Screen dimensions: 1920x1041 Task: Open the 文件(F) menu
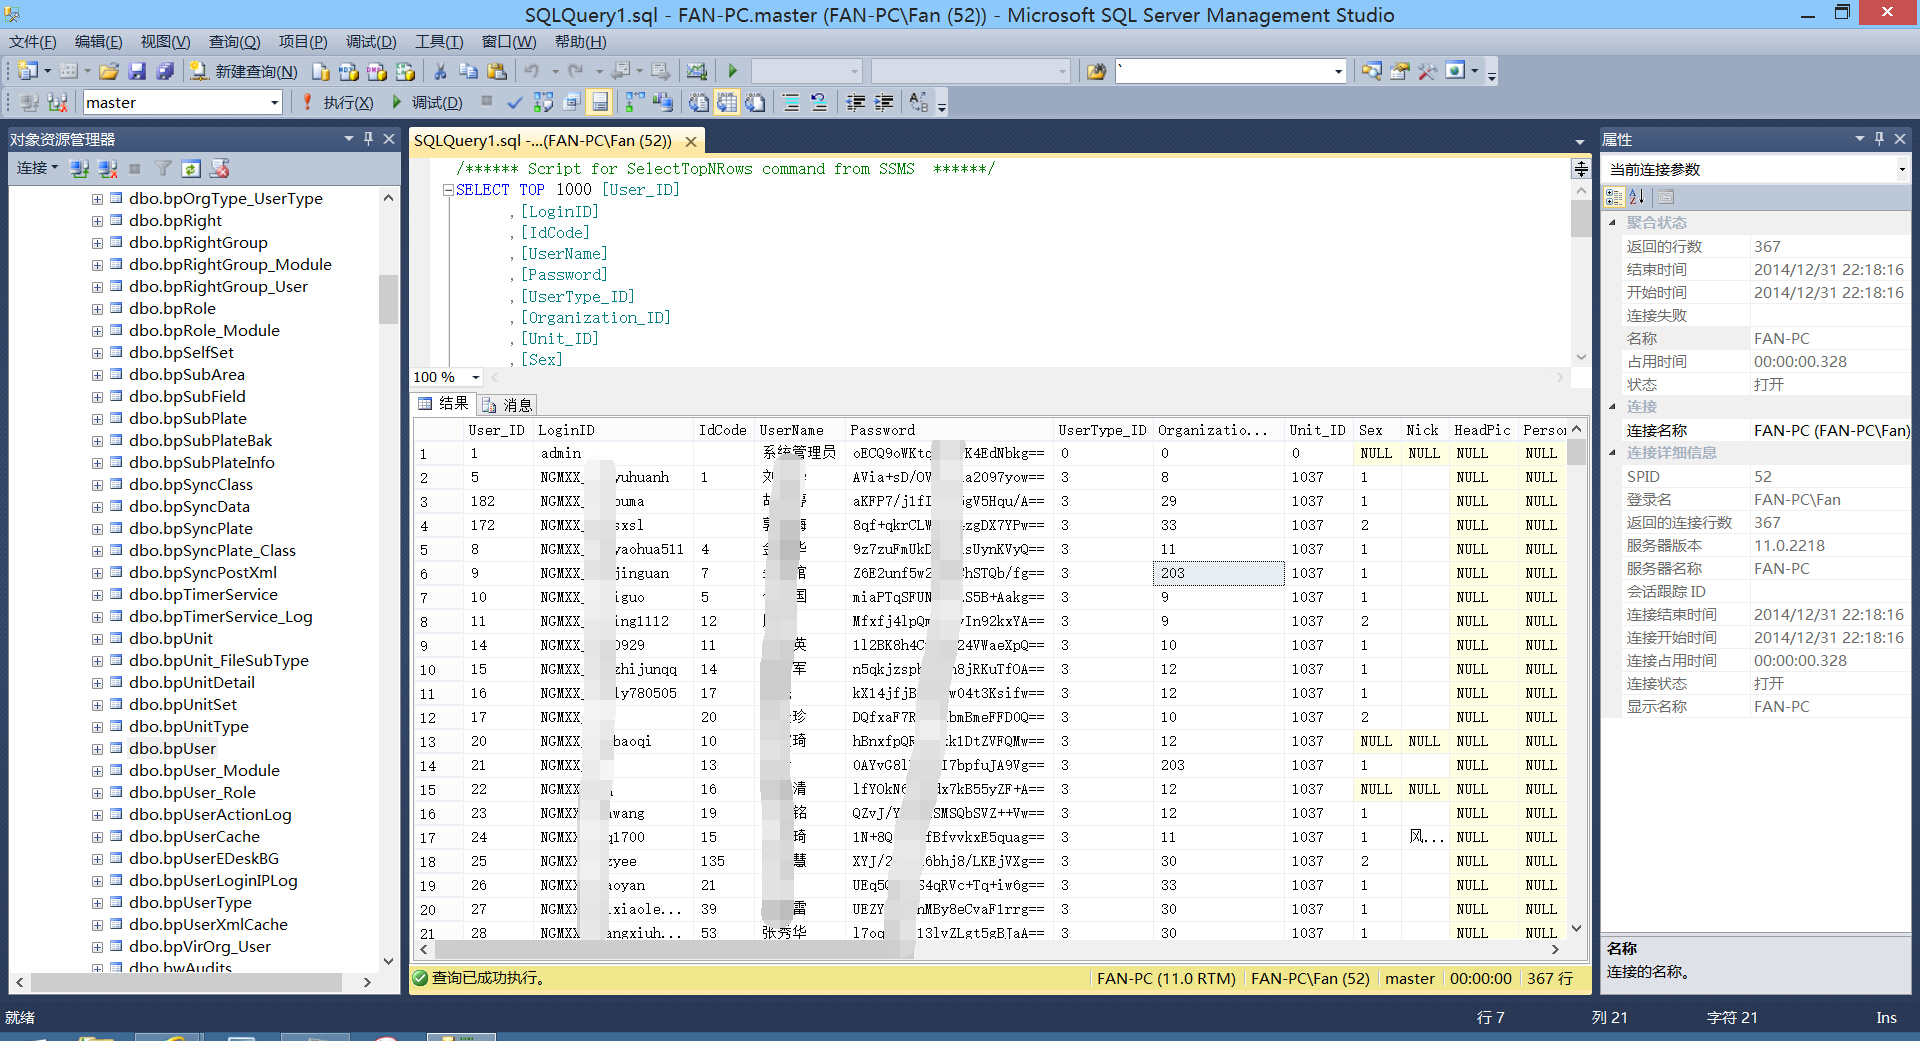click(33, 41)
